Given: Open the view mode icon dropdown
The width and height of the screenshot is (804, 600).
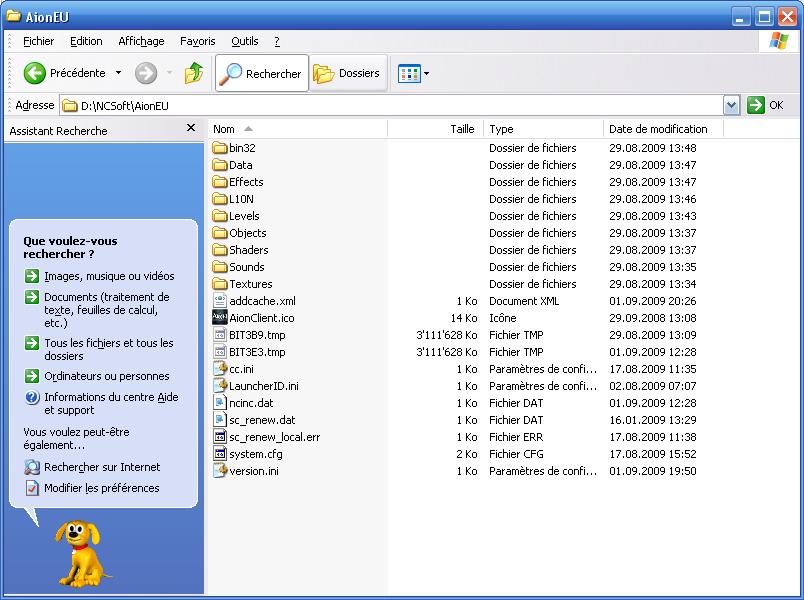Looking at the screenshot, I should pos(413,74).
